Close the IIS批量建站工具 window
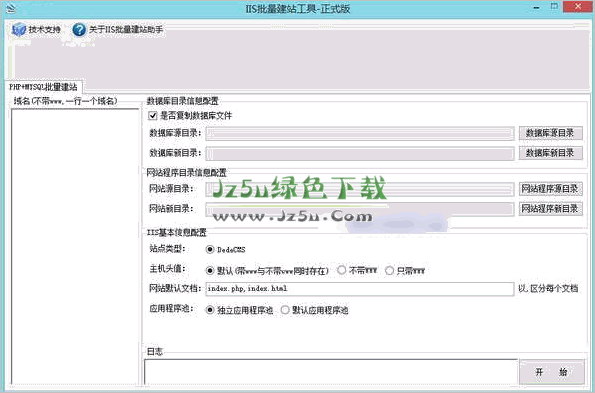 (x=578, y=7)
